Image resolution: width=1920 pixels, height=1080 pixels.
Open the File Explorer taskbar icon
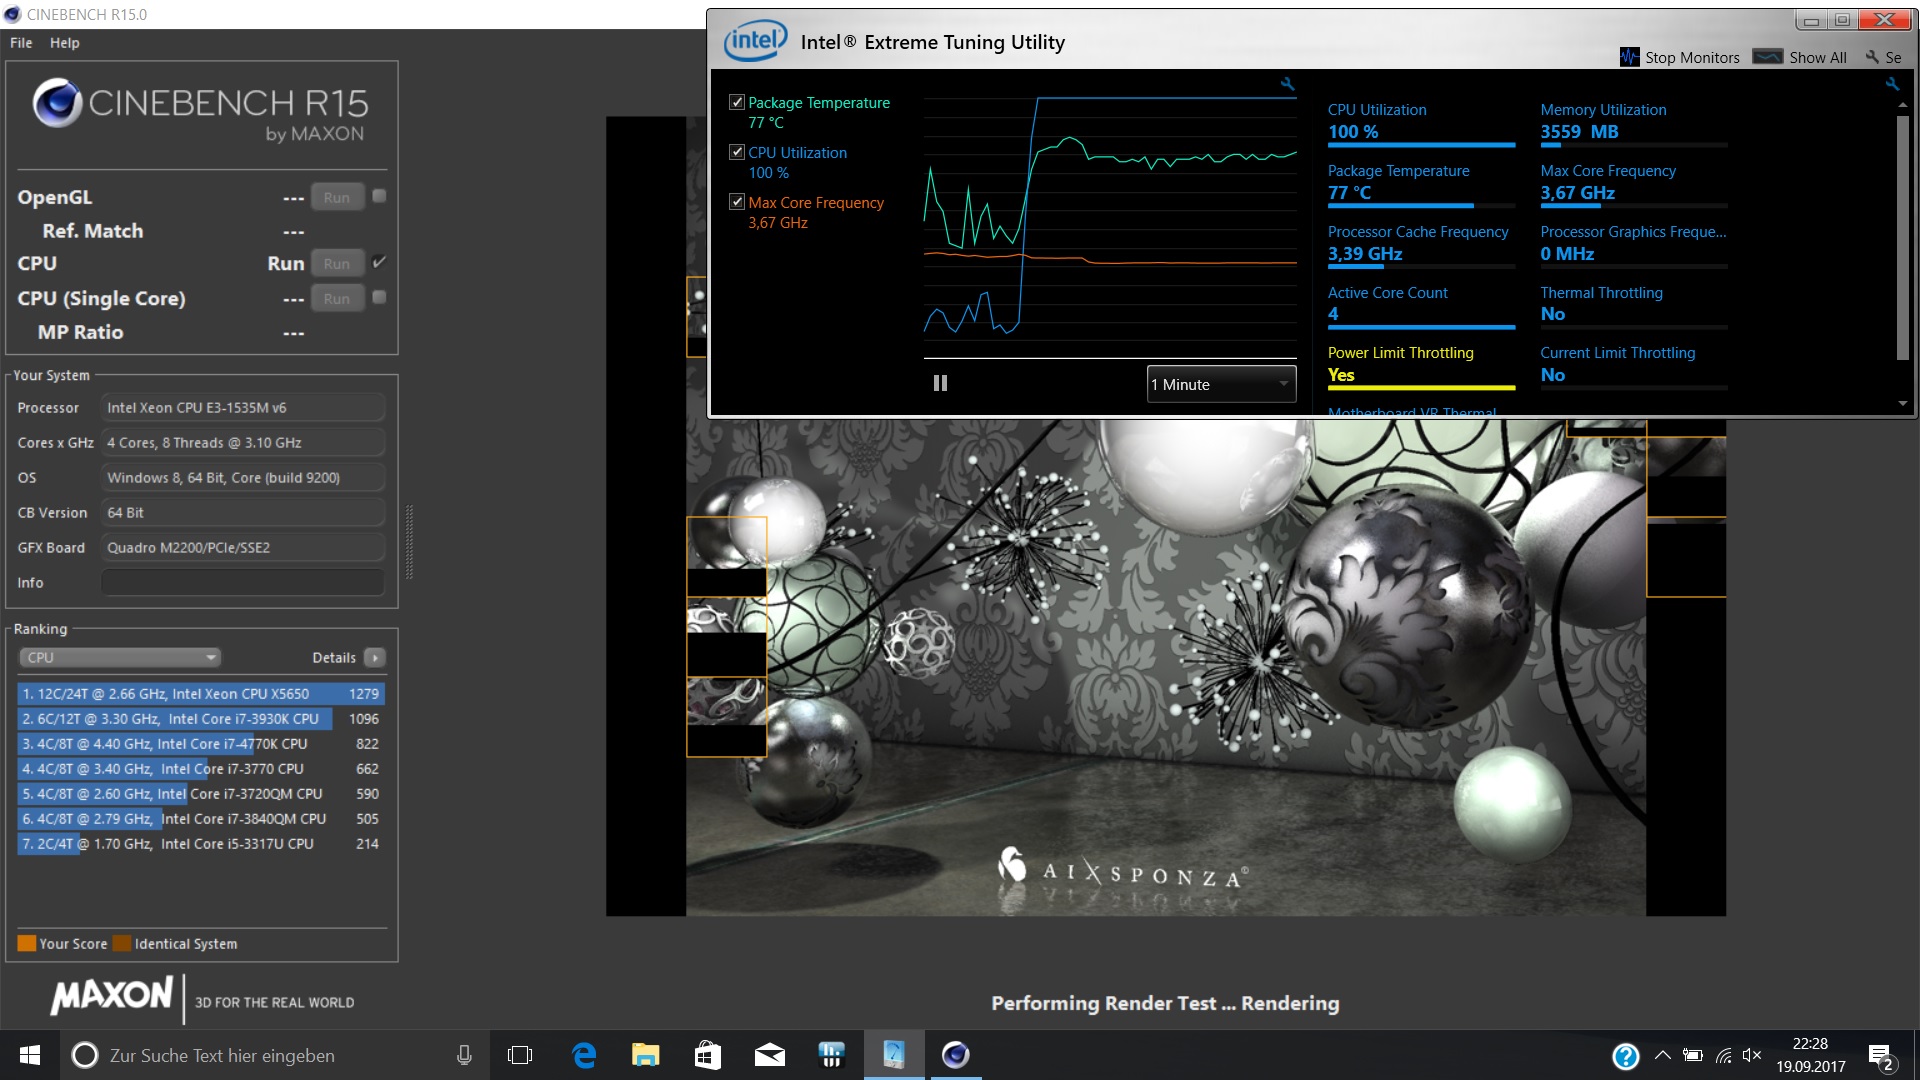pos(645,1055)
